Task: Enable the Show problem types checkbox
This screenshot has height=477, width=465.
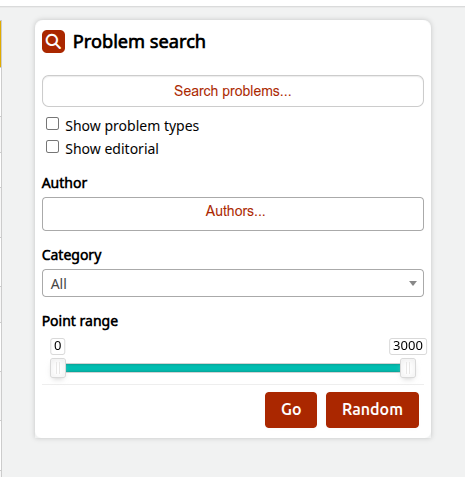Action: (52, 124)
